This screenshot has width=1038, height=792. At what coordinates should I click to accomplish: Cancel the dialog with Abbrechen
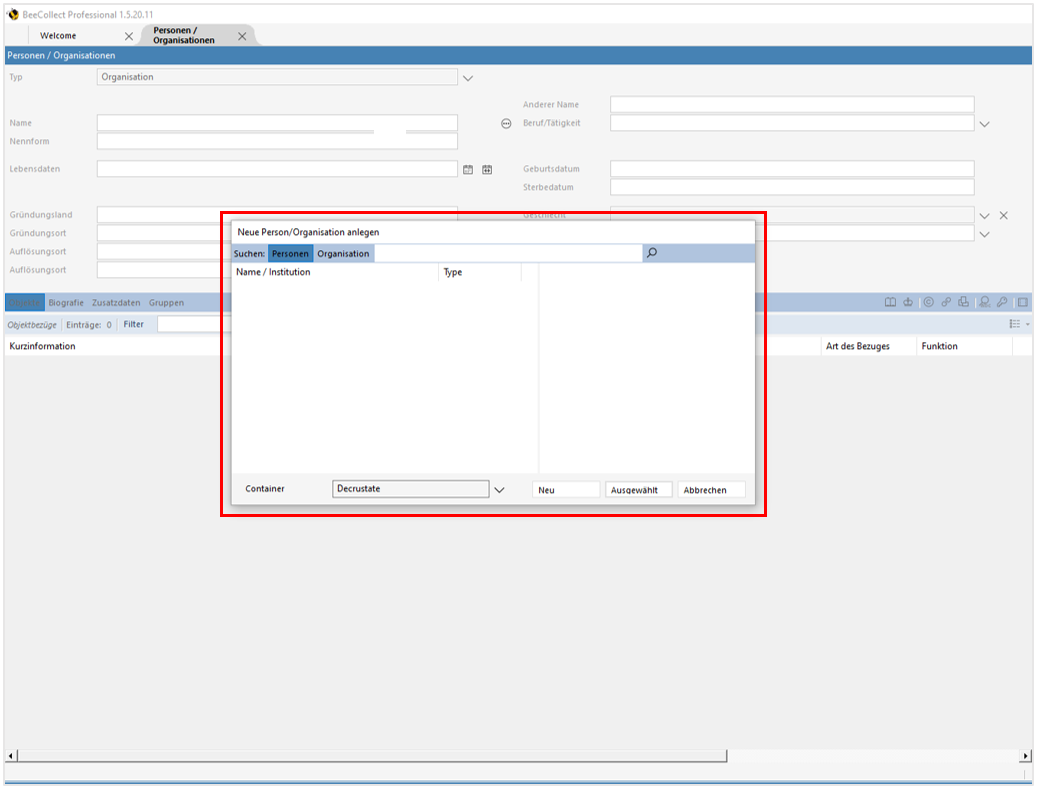pos(711,489)
